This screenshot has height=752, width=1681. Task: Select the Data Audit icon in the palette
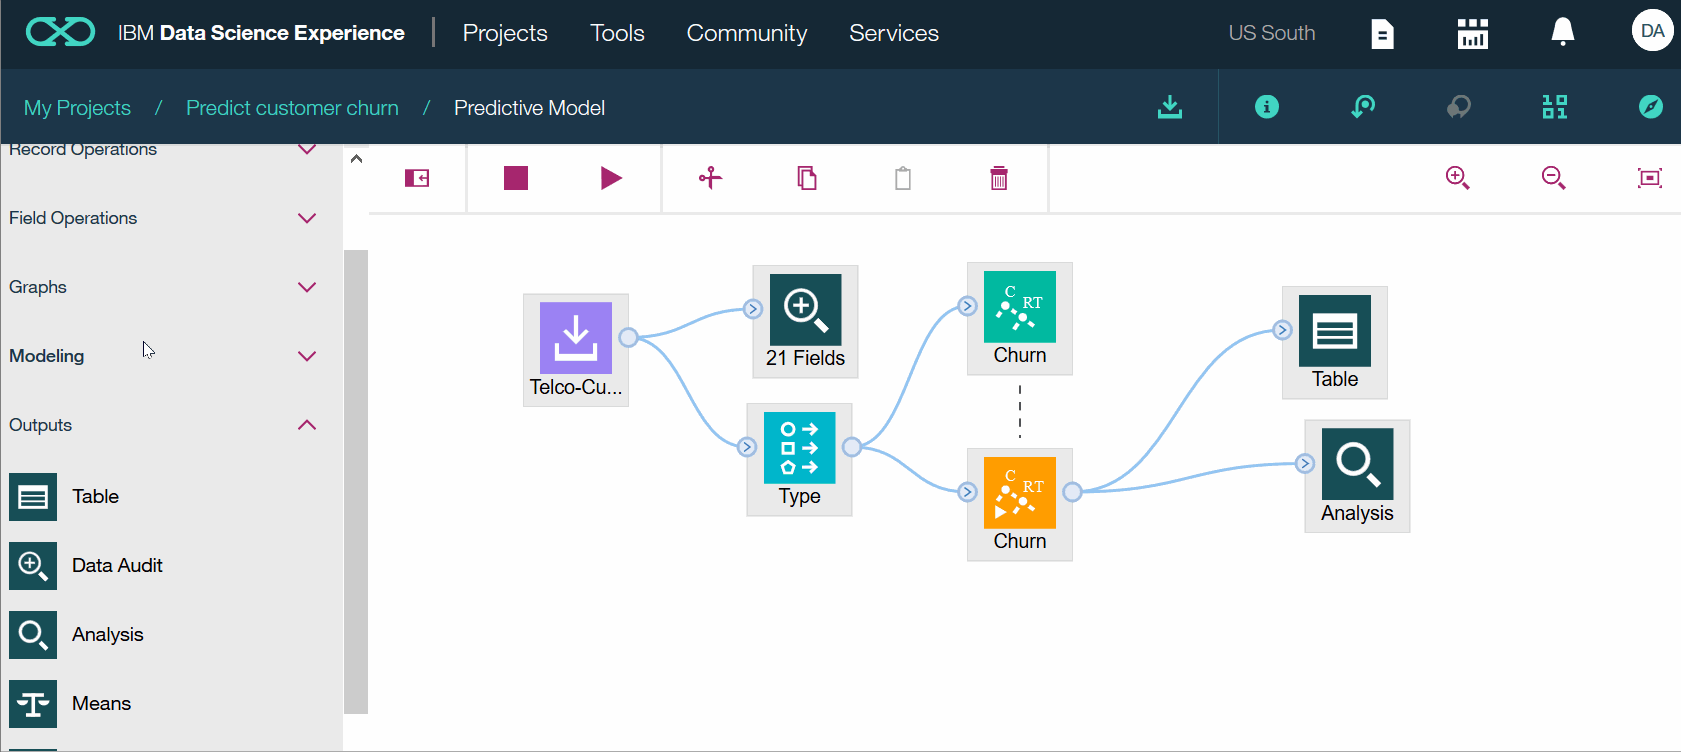click(33, 566)
